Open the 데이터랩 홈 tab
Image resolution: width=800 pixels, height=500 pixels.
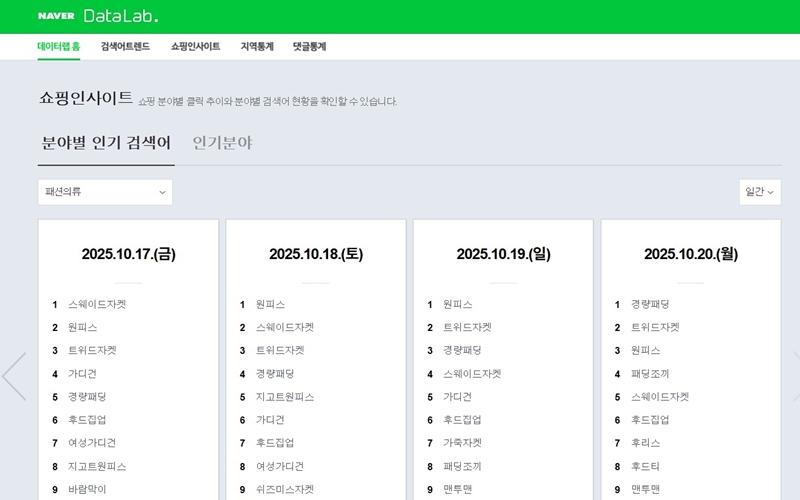[x=59, y=46]
